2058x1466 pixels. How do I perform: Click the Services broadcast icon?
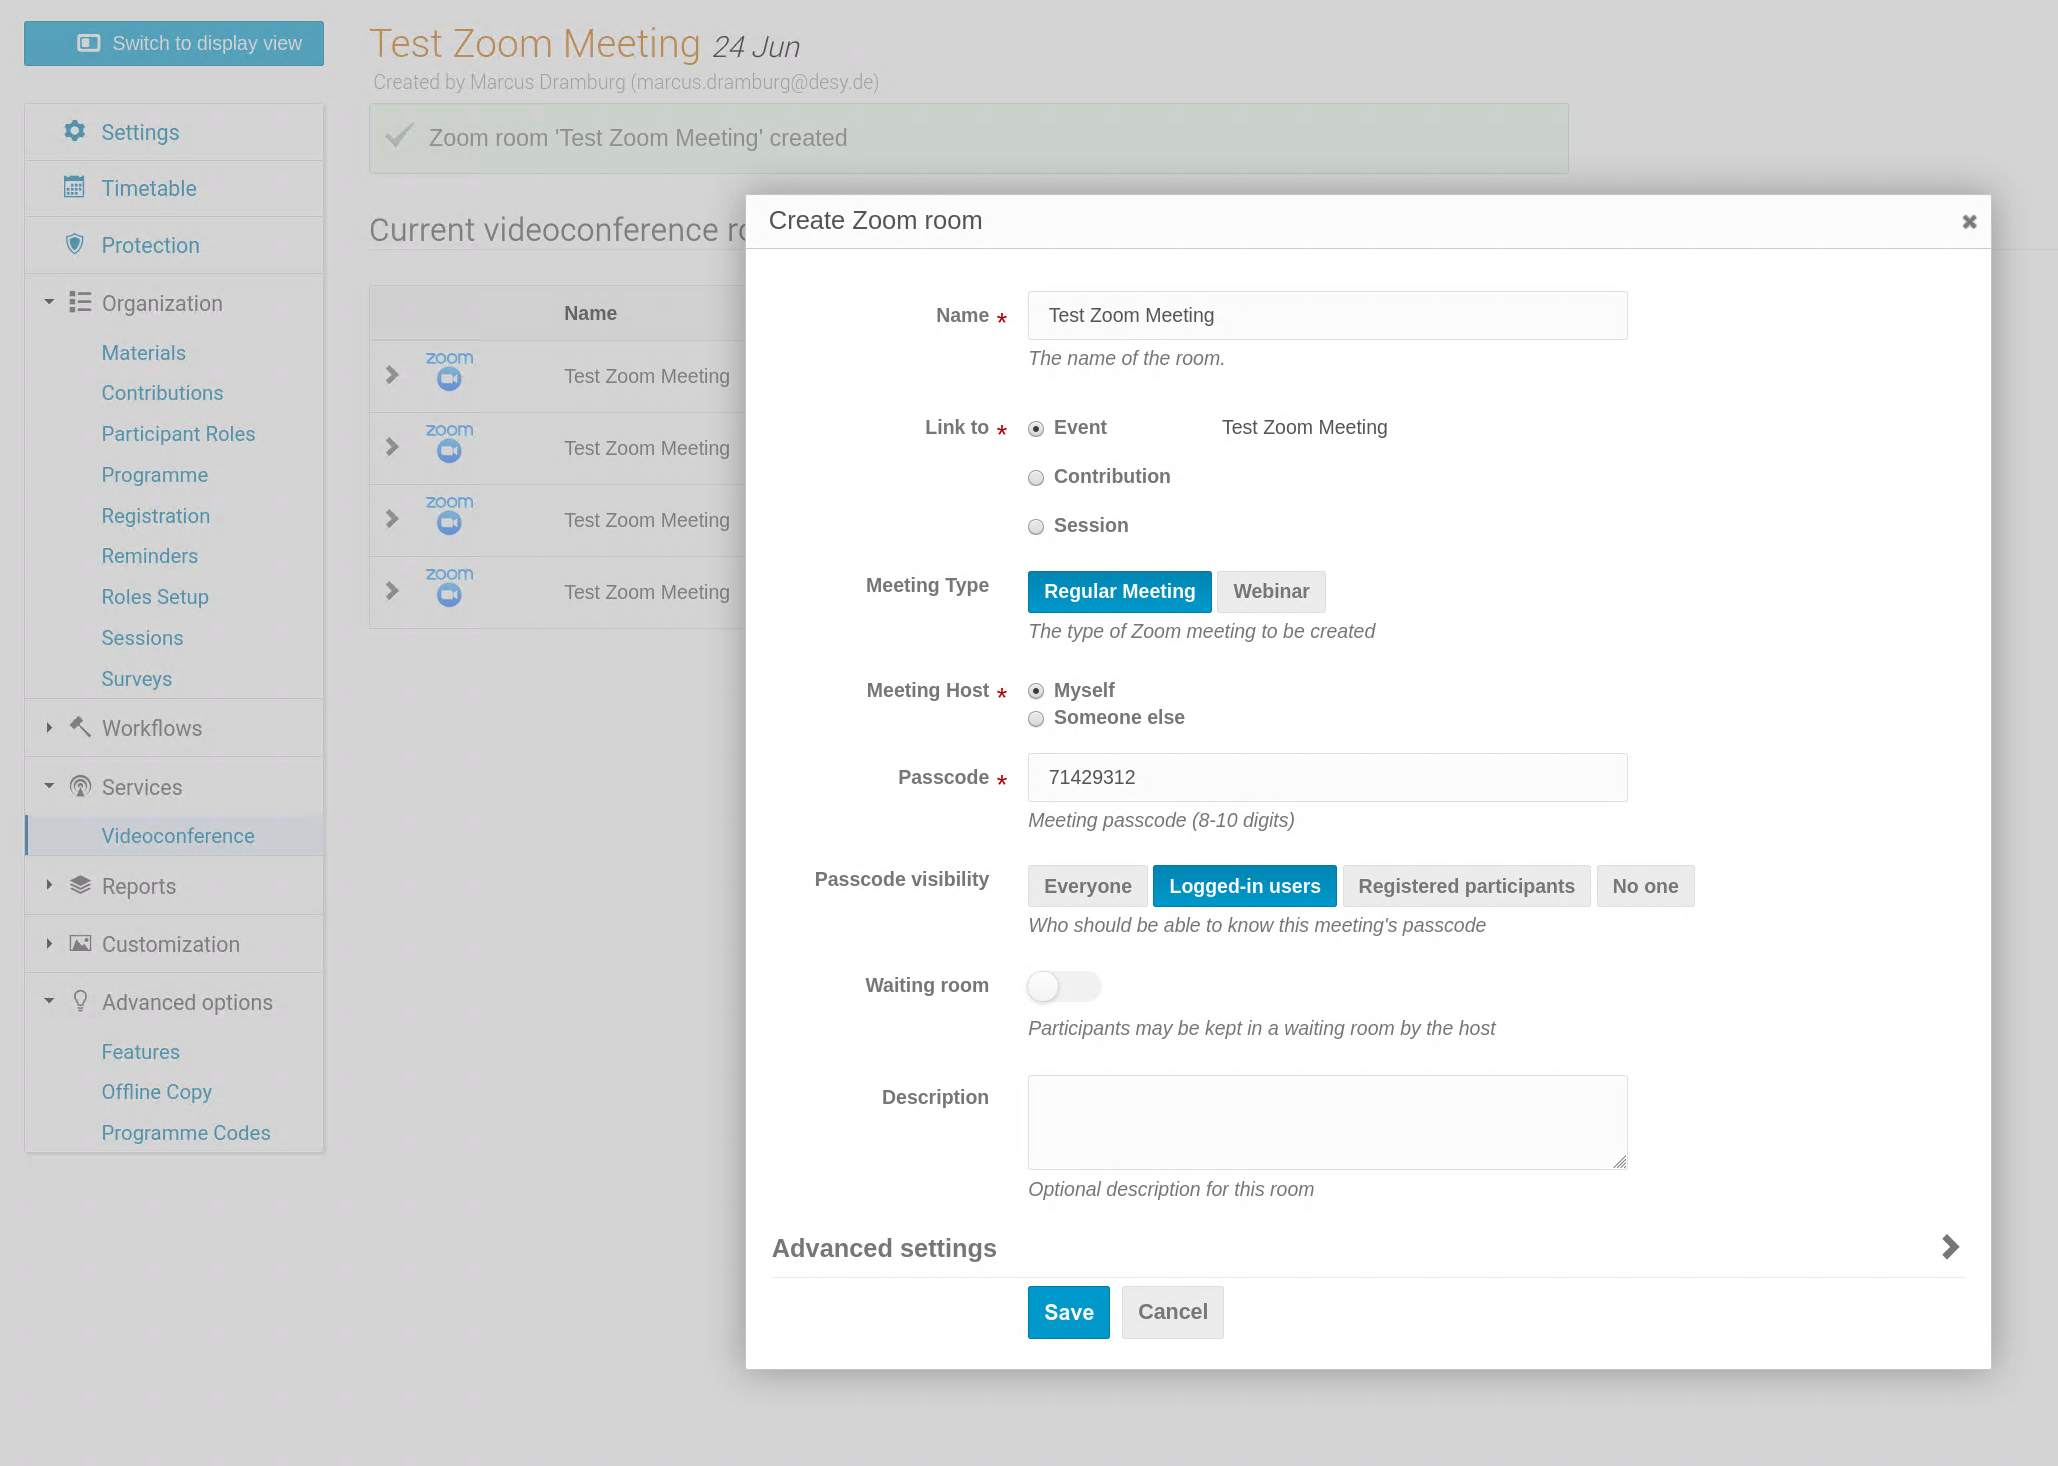coord(80,786)
